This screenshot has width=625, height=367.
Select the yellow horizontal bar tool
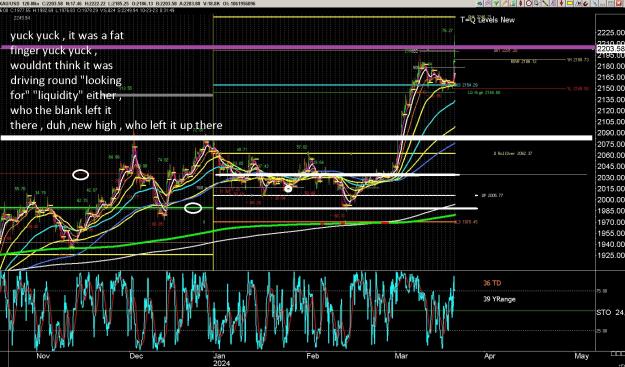coord(570,3)
